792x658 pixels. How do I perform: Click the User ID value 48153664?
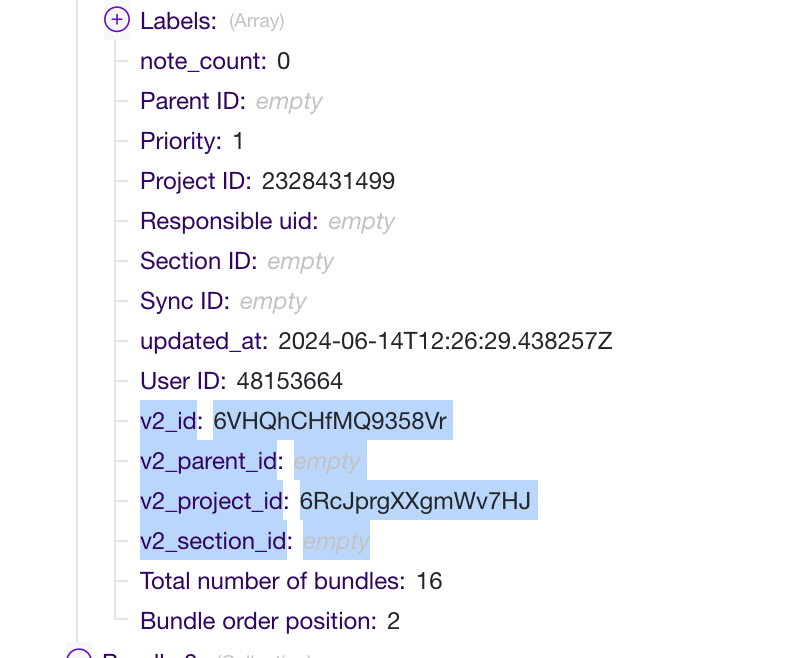[x=289, y=381]
